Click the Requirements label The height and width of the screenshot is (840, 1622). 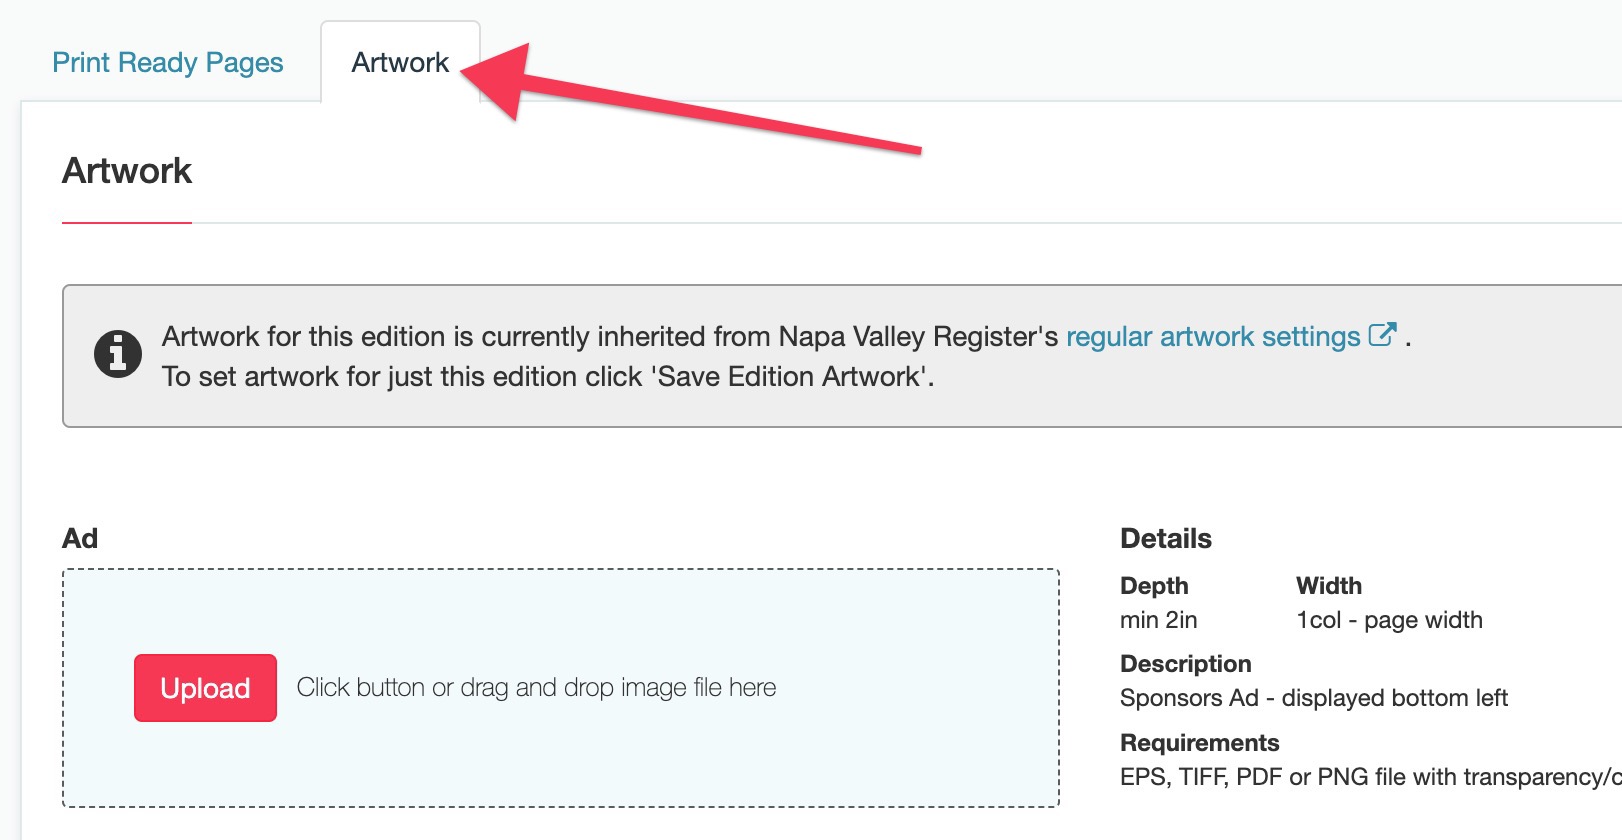click(x=1200, y=743)
